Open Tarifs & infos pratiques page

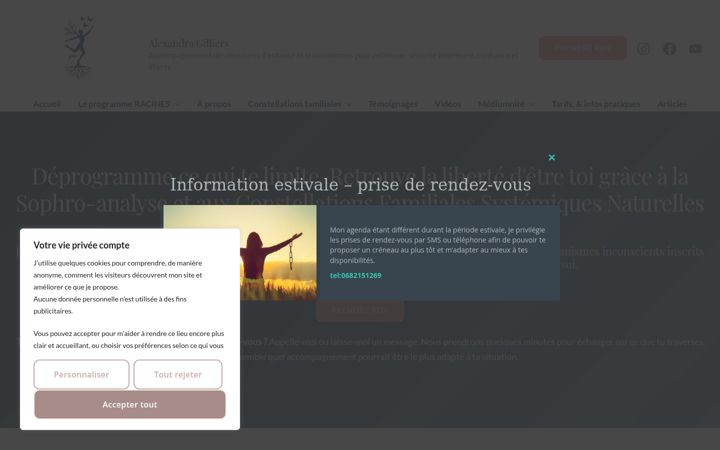(596, 104)
